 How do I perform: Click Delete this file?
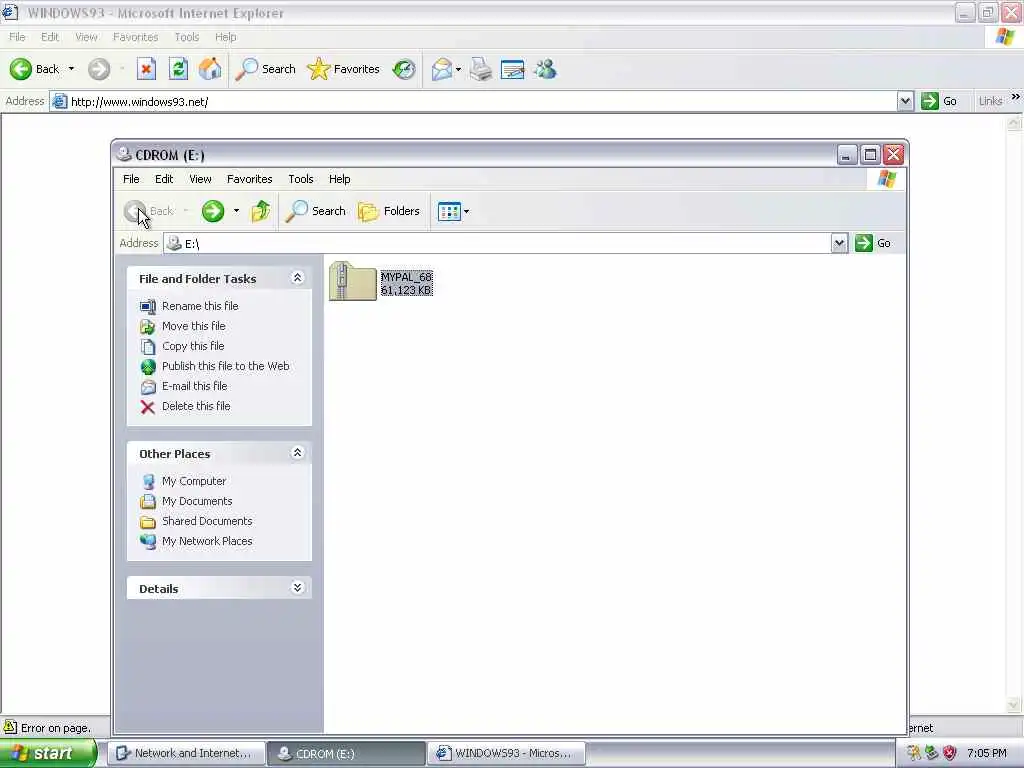tap(196, 406)
